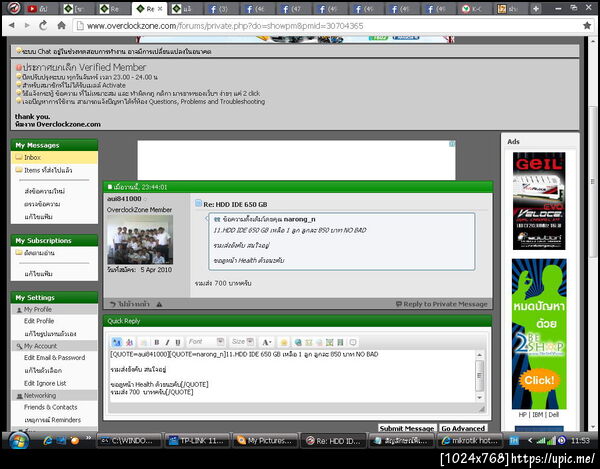The height and width of the screenshot is (469, 600).
Task: Open the browser home page icon
Action: point(61,26)
